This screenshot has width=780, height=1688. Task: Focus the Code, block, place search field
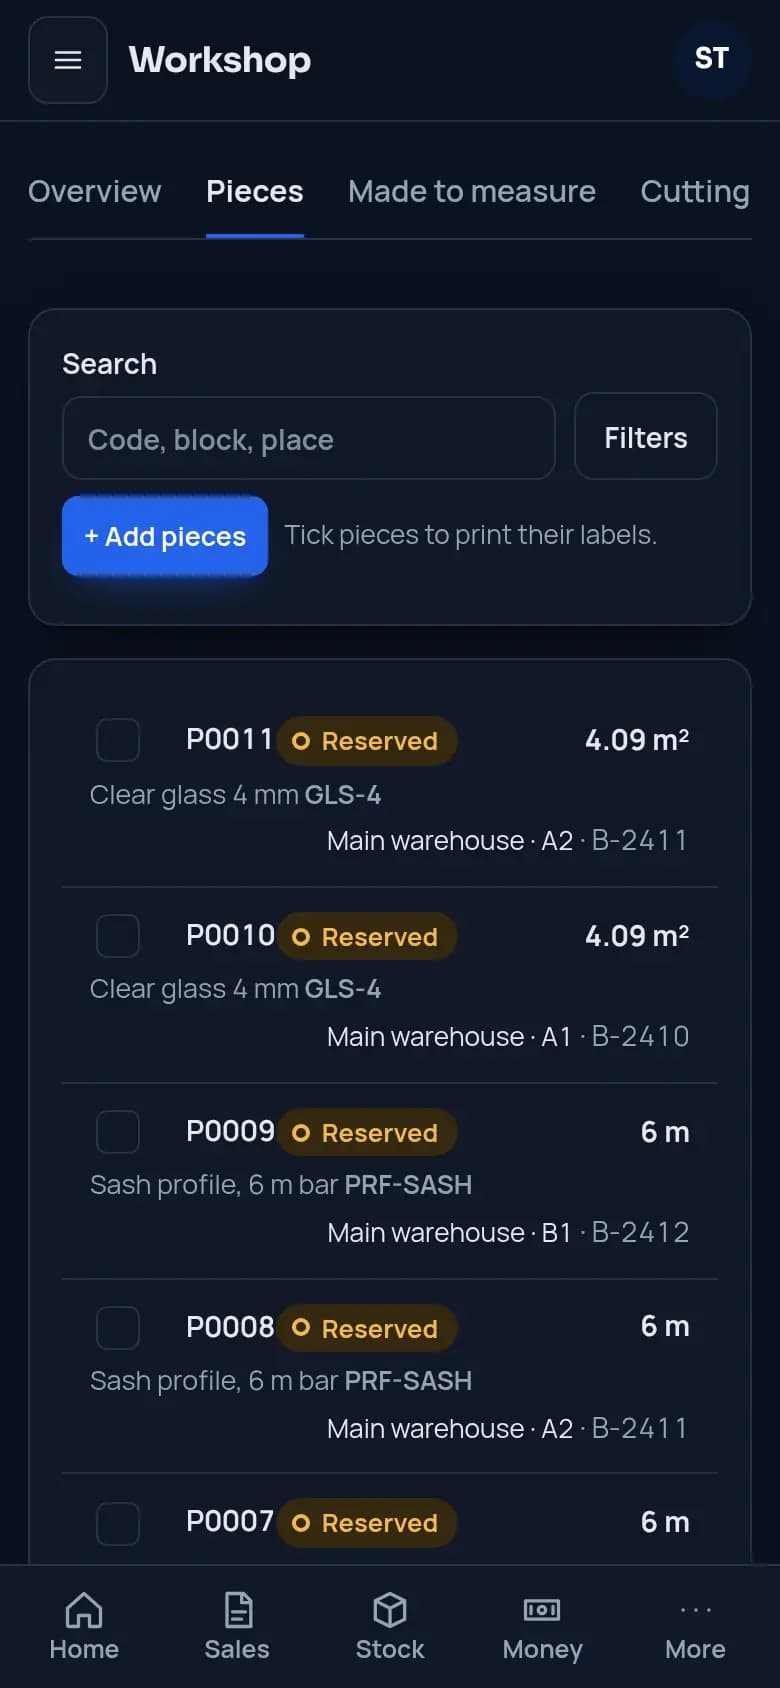[x=309, y=438]
